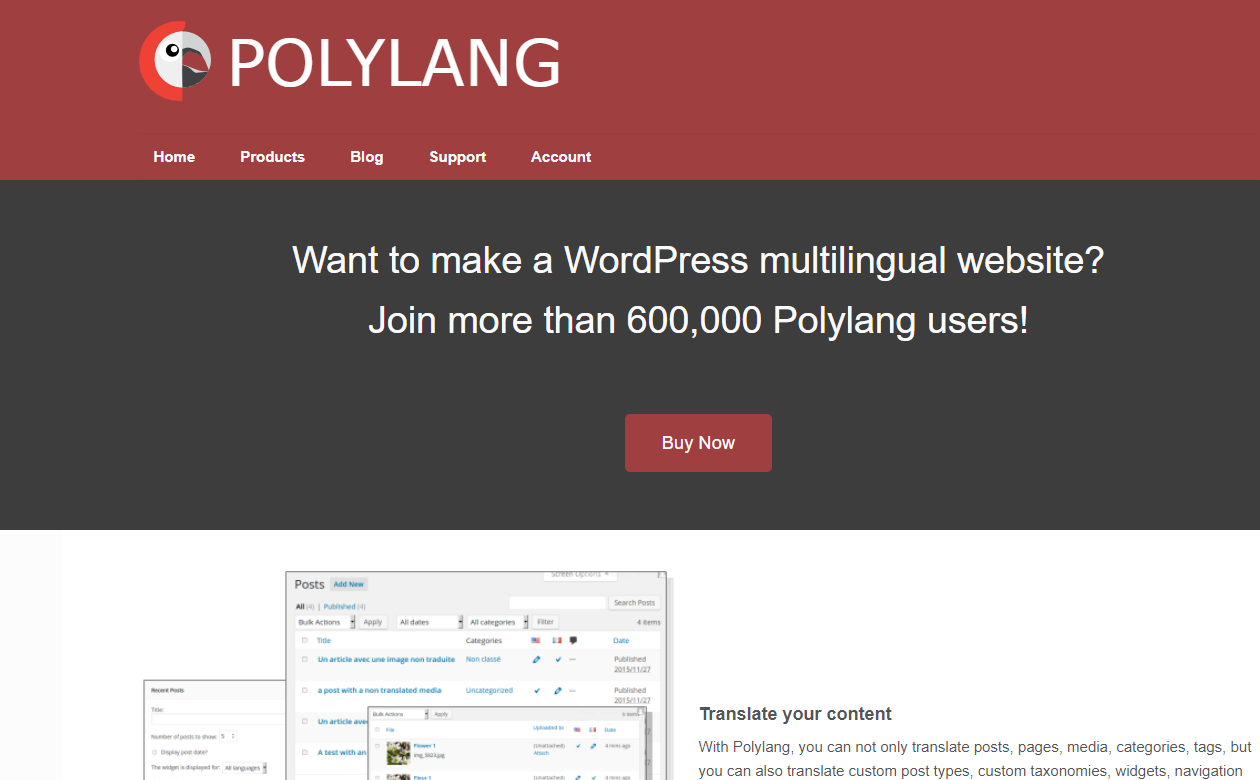
Task: Tick the select-all checkbox beside File header
Action: click(377, 730)
